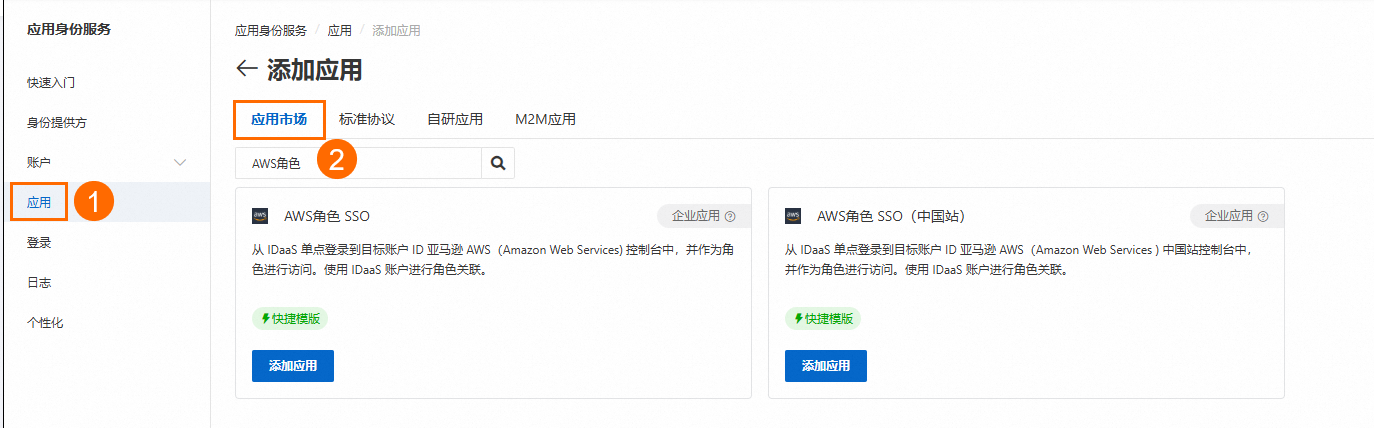Open 快速入门 in the sidebar
This screenshot has width=1374, height=428.
(x=51, y=82)
